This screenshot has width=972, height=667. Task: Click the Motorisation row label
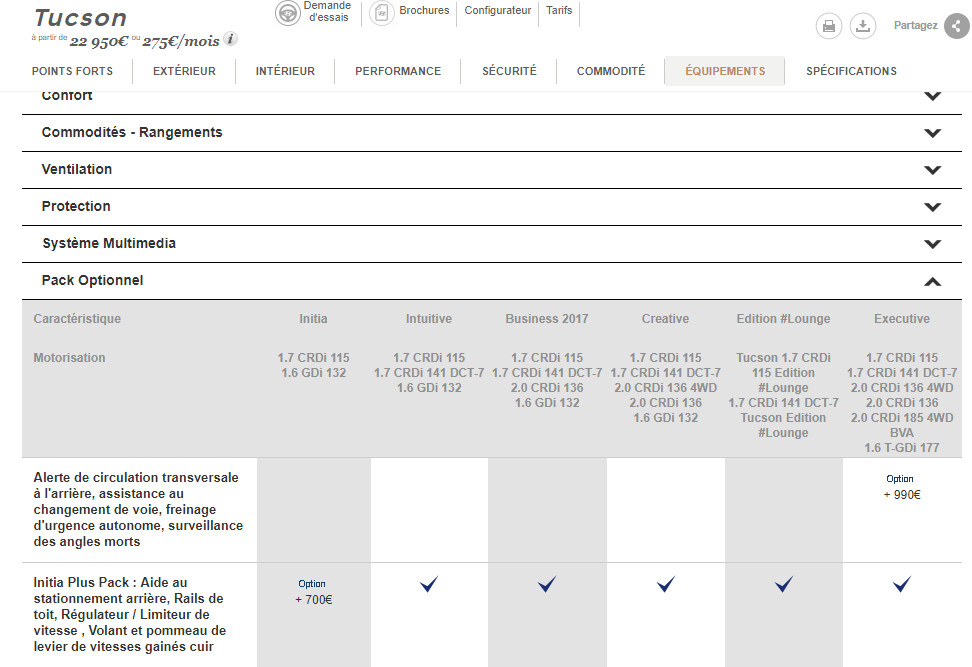click(69, 358)
